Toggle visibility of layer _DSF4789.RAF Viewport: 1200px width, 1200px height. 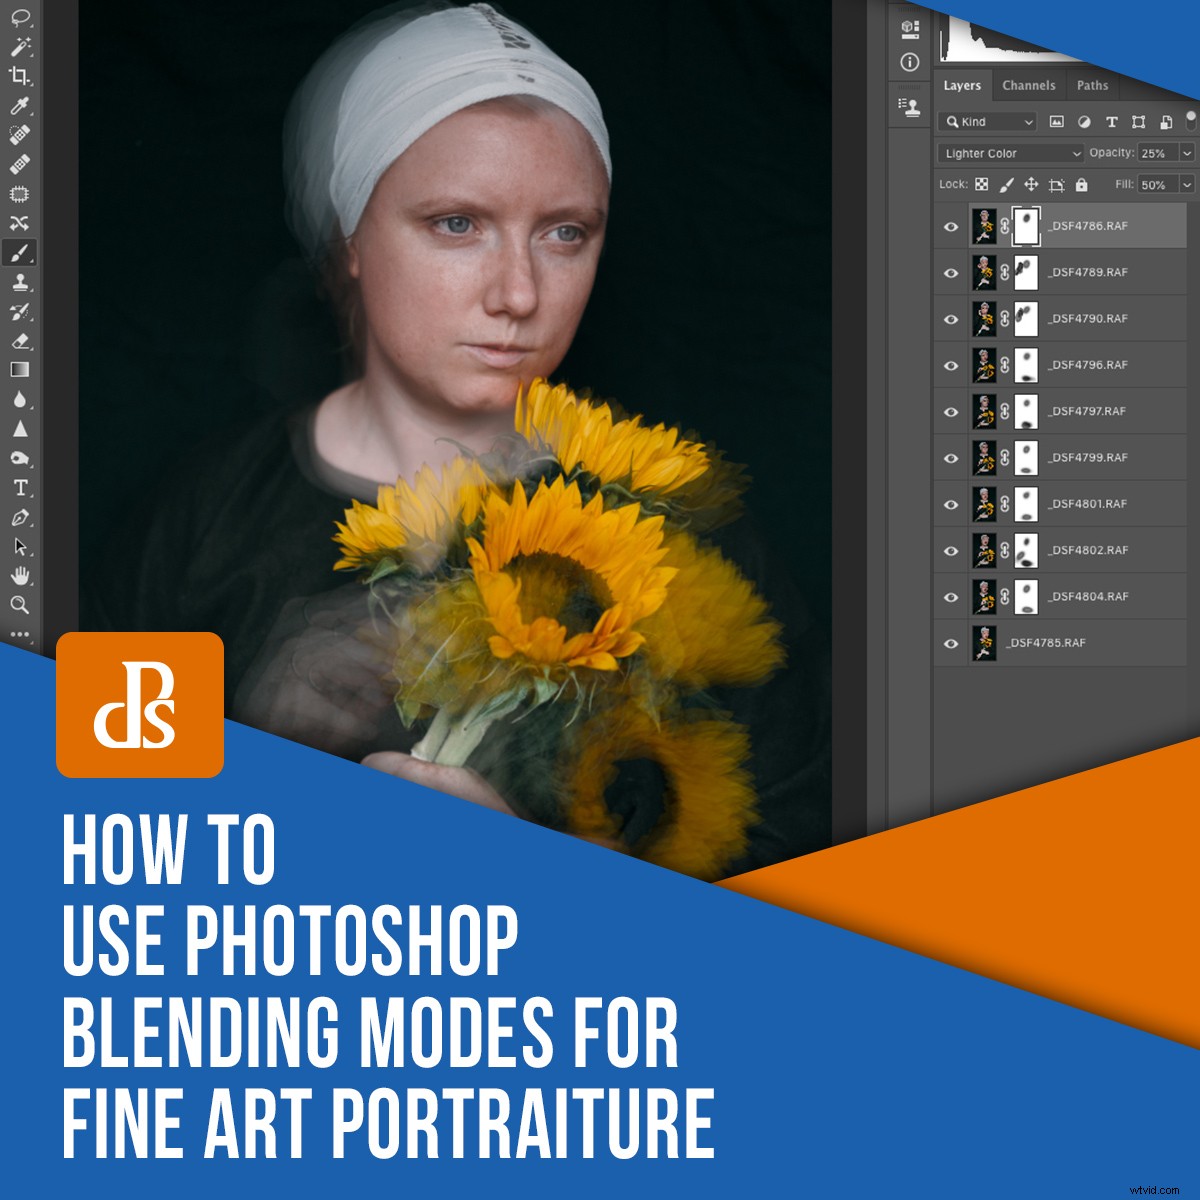[x=952, y=271]
